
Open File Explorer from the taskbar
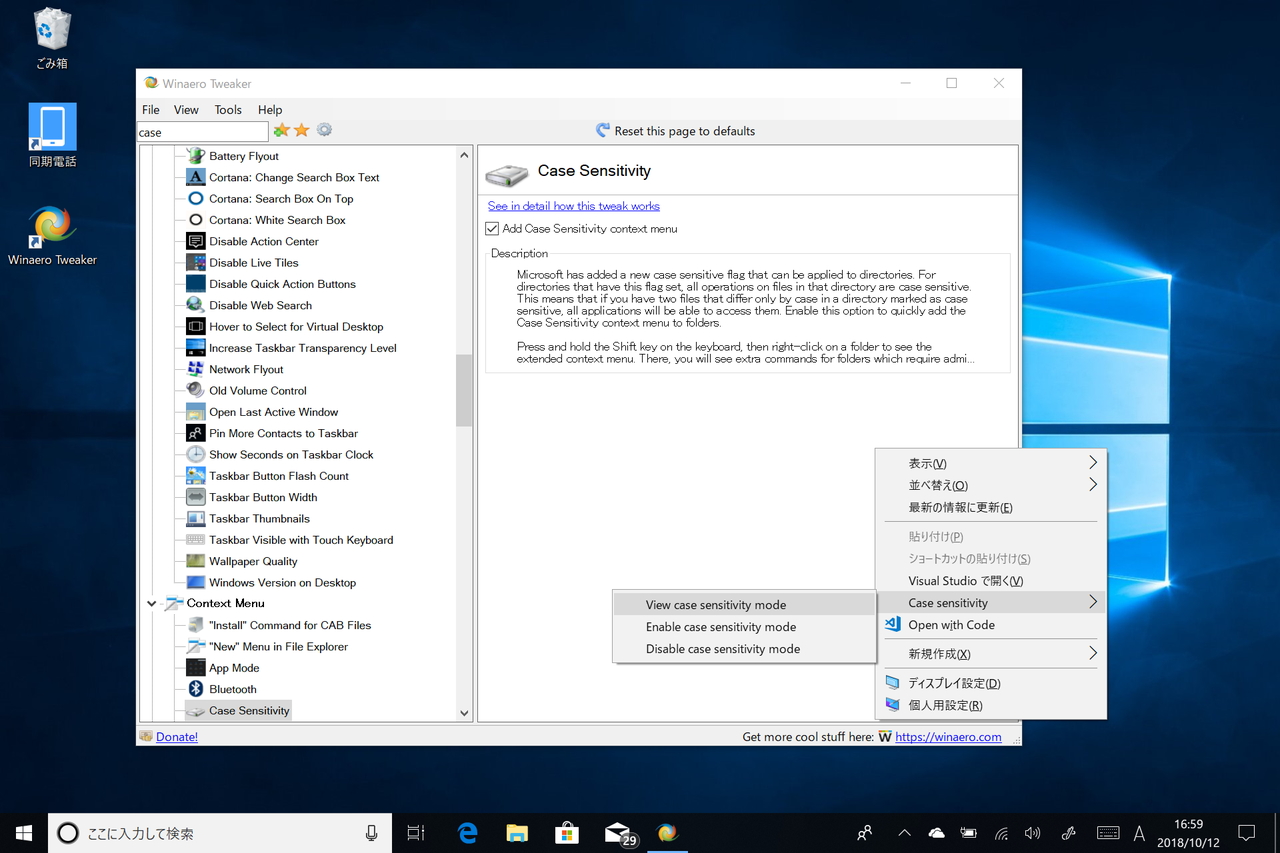tap(517, 833)
